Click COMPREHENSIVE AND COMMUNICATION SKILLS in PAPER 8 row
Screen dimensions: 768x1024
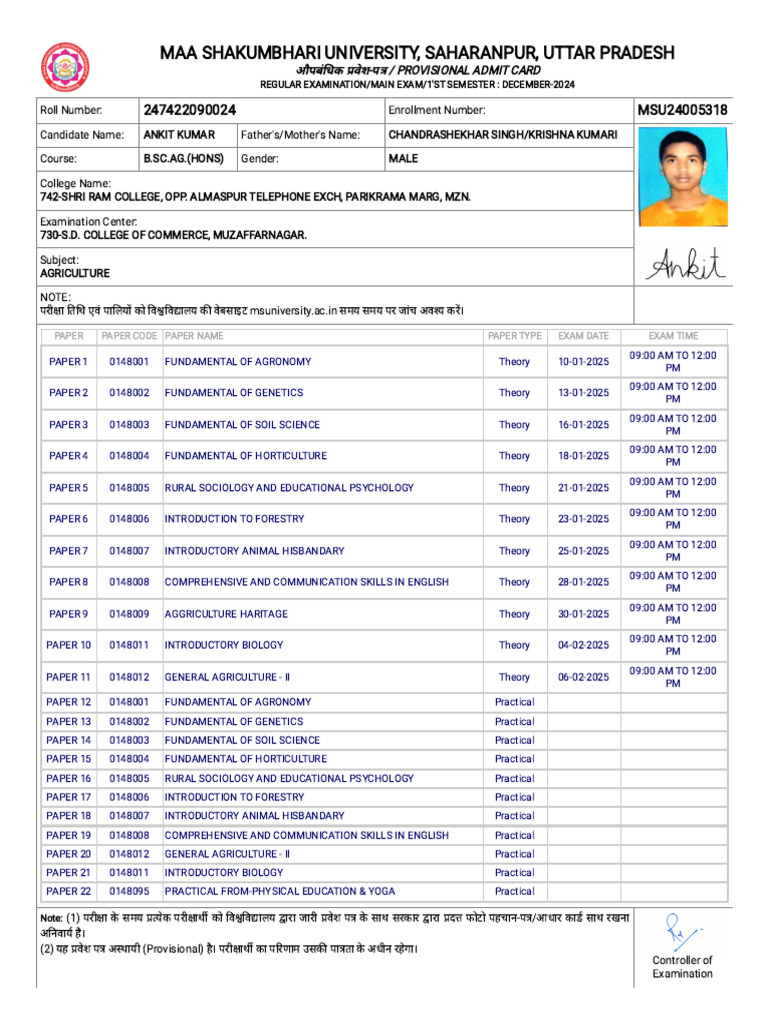(x=307, y=582)
